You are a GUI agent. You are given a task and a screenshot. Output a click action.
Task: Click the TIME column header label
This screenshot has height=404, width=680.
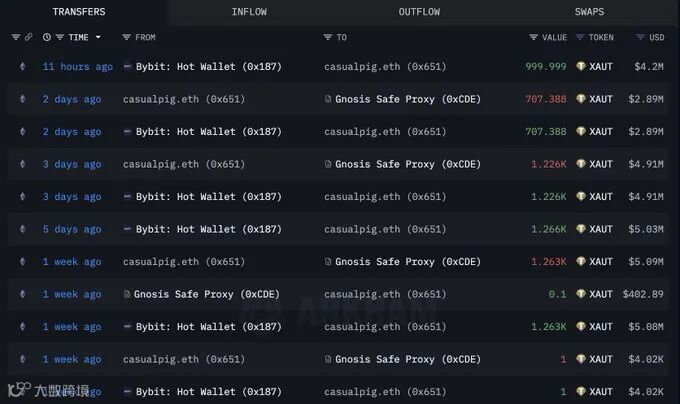pyautogui.click(x=78, y=38)
